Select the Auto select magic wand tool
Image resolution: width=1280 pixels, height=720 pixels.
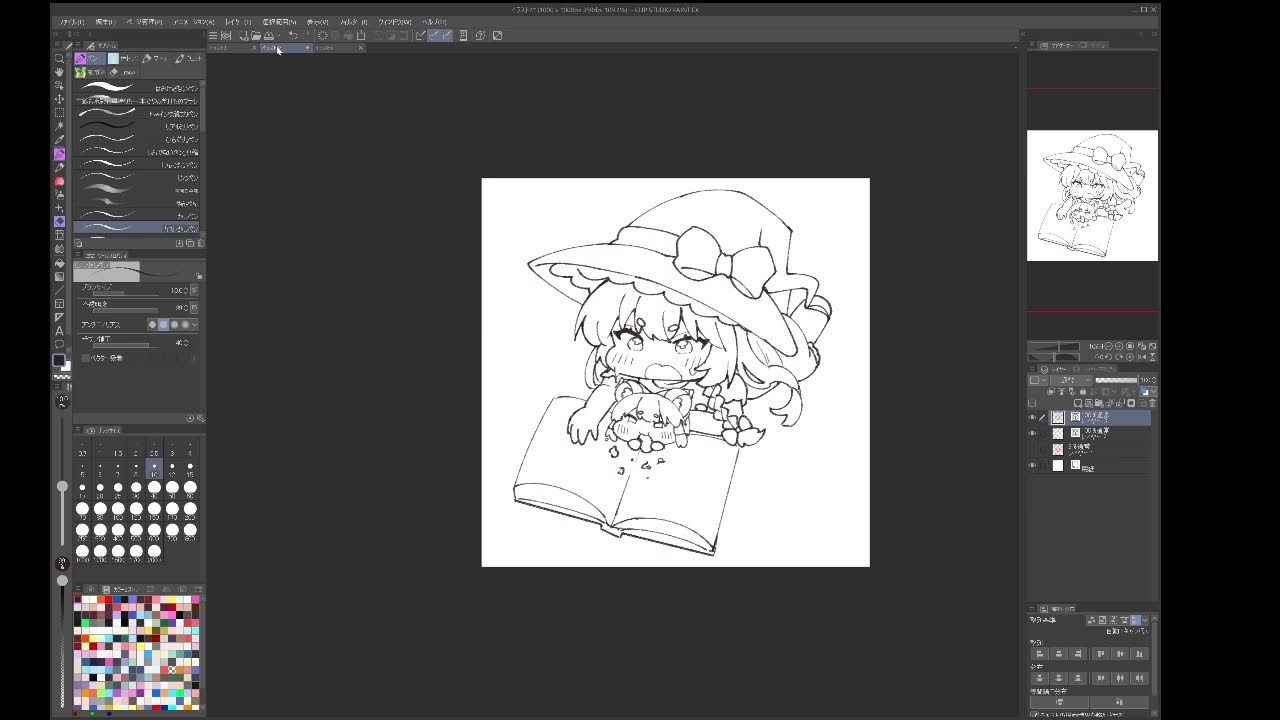click(59, 126)
